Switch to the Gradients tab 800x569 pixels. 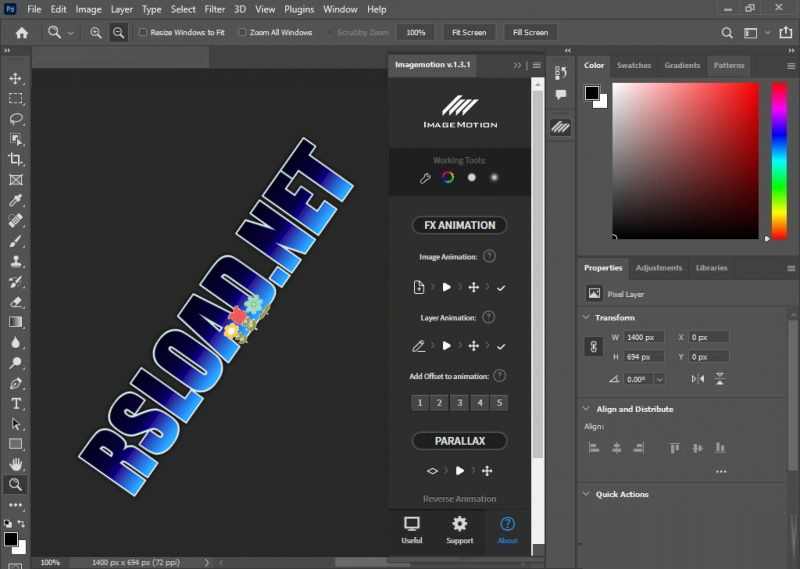tap(682, 65)
